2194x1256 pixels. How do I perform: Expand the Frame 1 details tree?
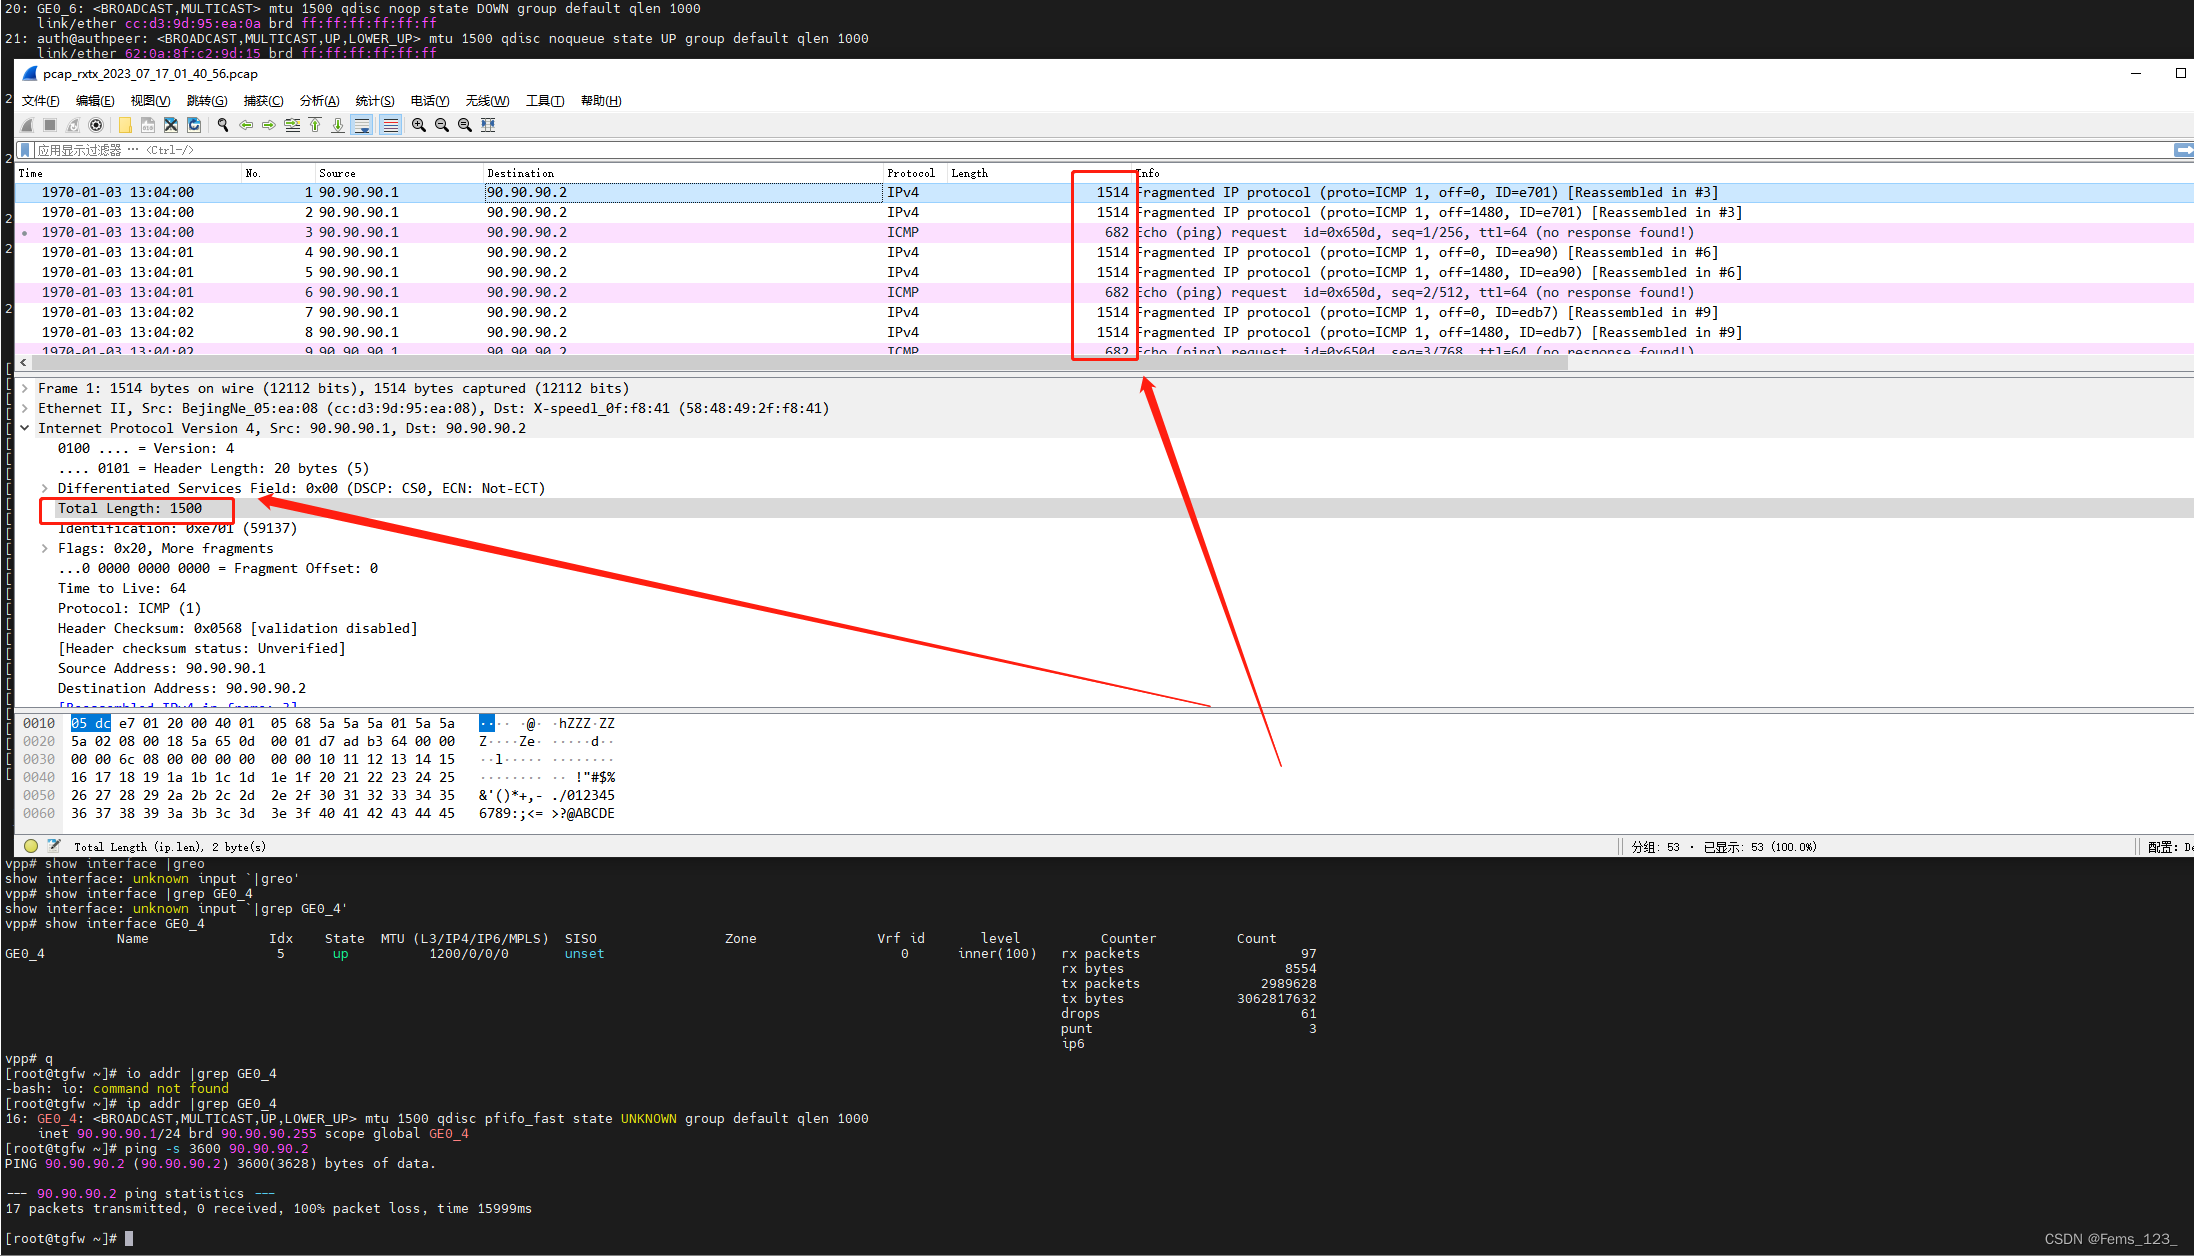(x=25, y=388)
